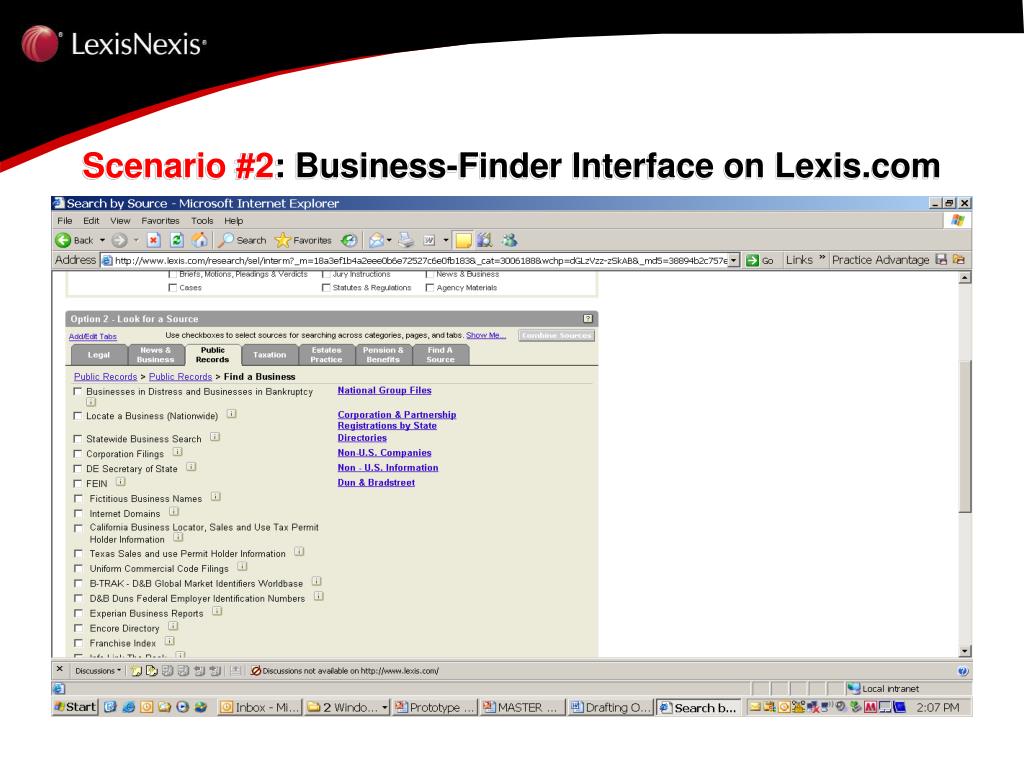Click the Stop loading icon
Screen dimensions: 1024x768
153,240
